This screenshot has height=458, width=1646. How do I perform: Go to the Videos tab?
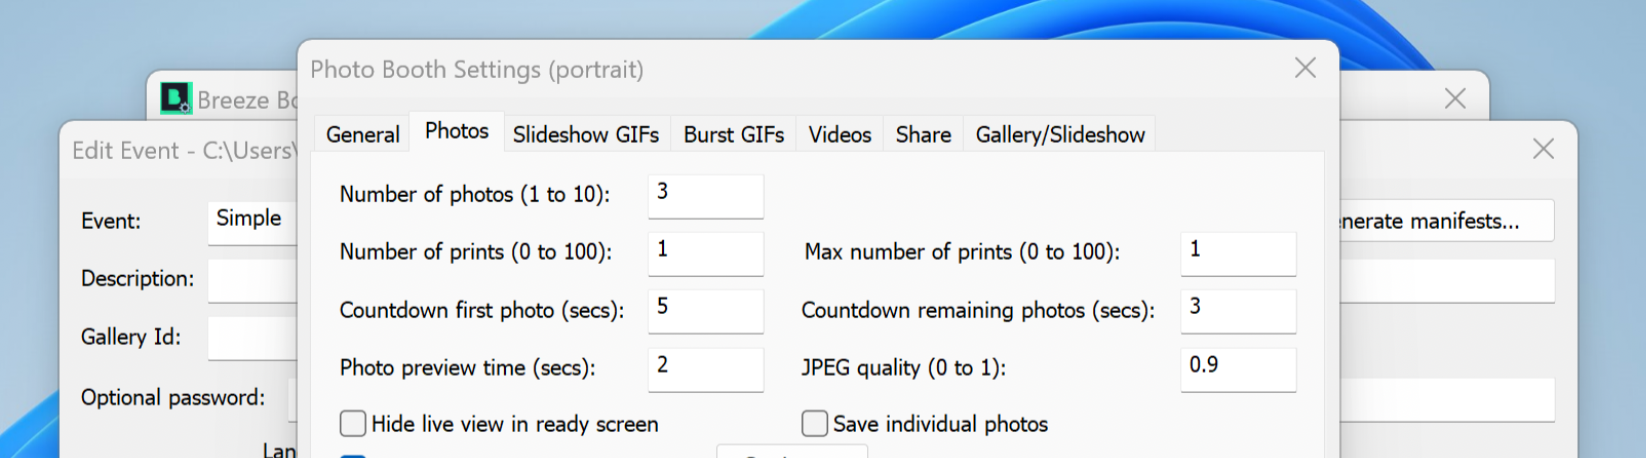839,135
